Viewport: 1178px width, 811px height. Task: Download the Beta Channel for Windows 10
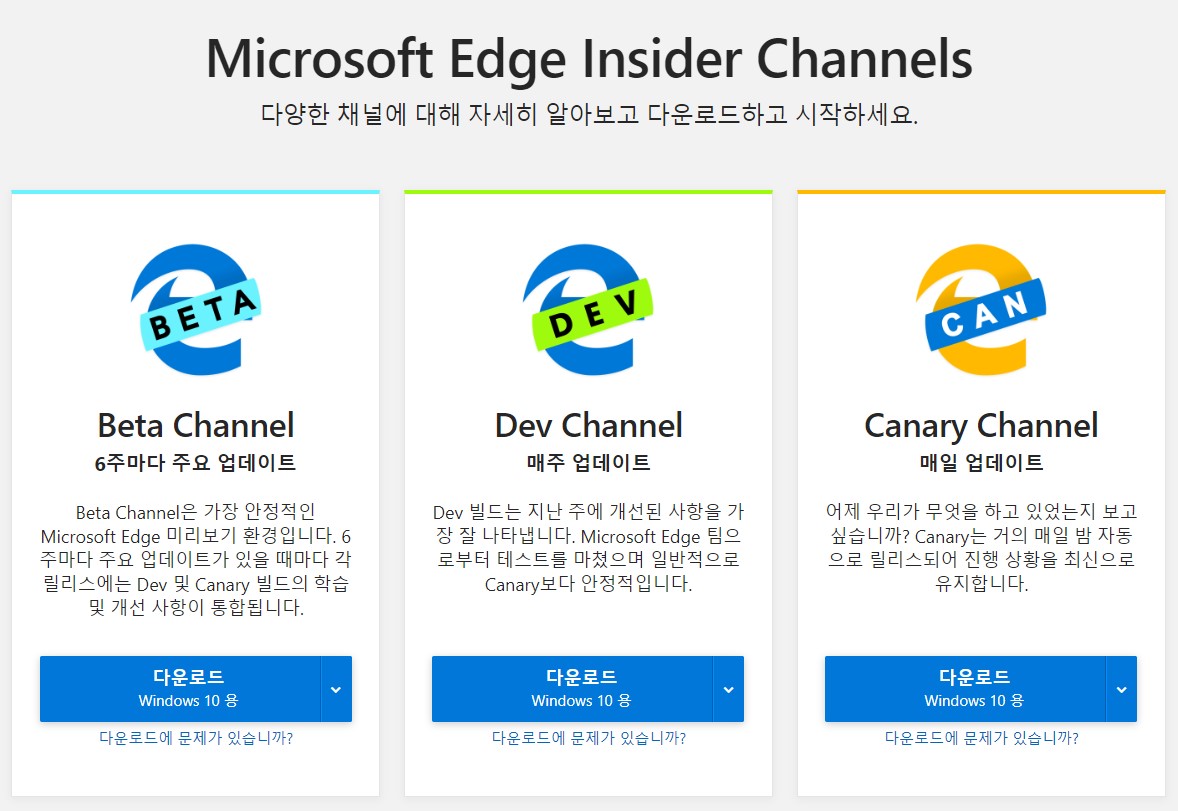tap(180, 688)
